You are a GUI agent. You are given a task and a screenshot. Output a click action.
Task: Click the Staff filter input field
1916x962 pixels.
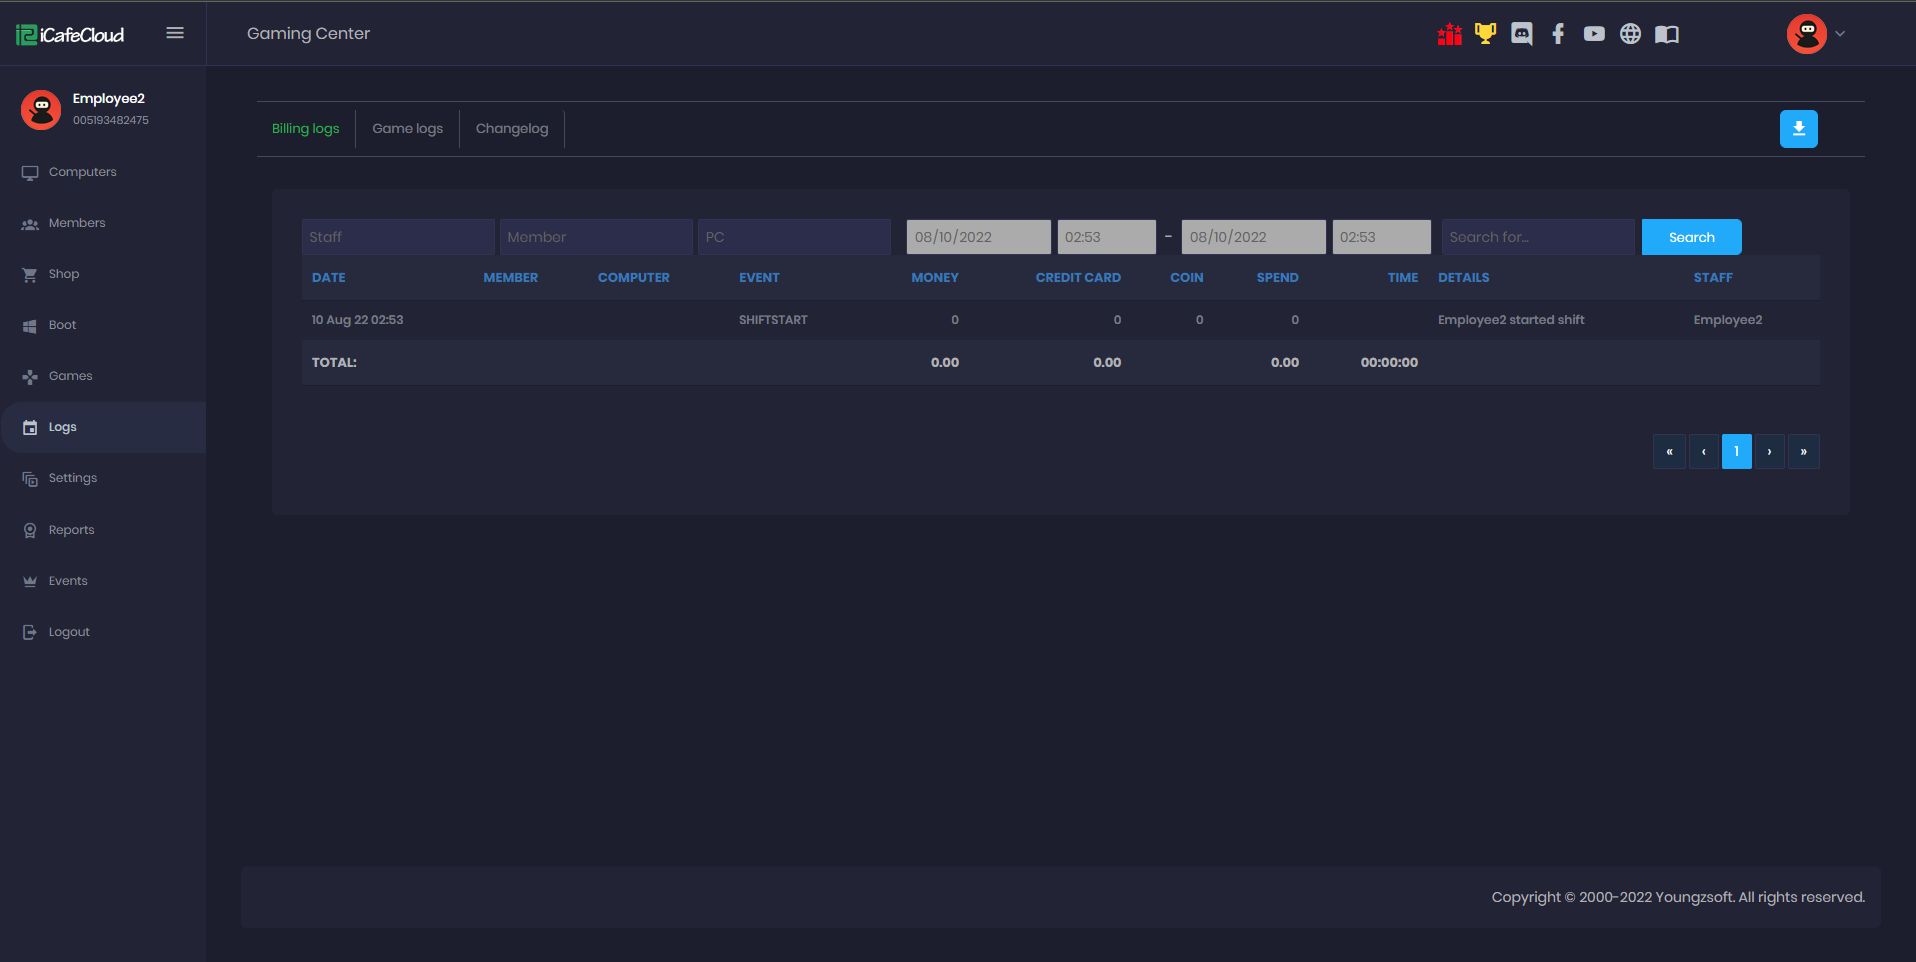[x=397, y=237]
